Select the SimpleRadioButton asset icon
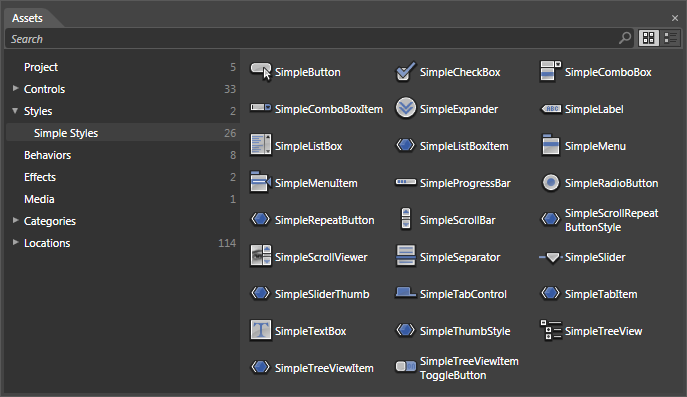Viewport: 687px width, 397px height. (x=550, y=183)
